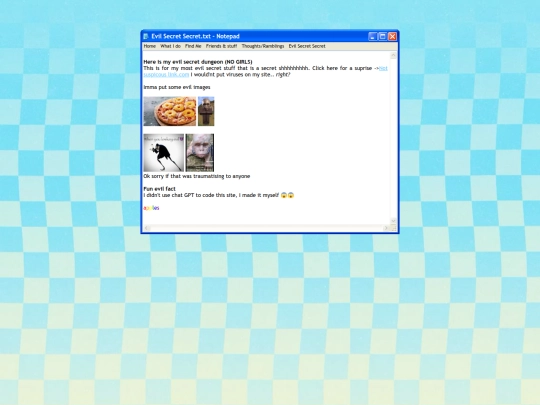Click the Notepad document icon in the title bar
Screen dimensions: 540x405
(x=146, y=37)
